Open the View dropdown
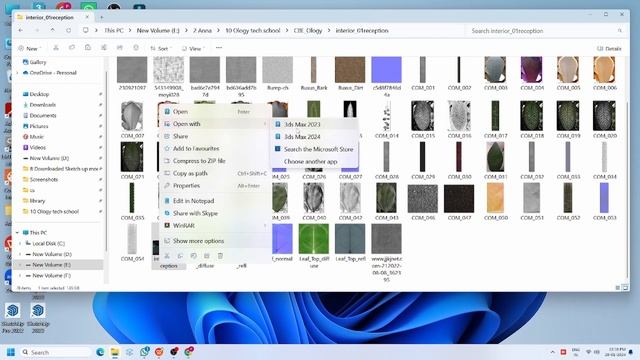The height and width of the screenshot is (360, 640). pyautogui.click(x=192, y=48)
